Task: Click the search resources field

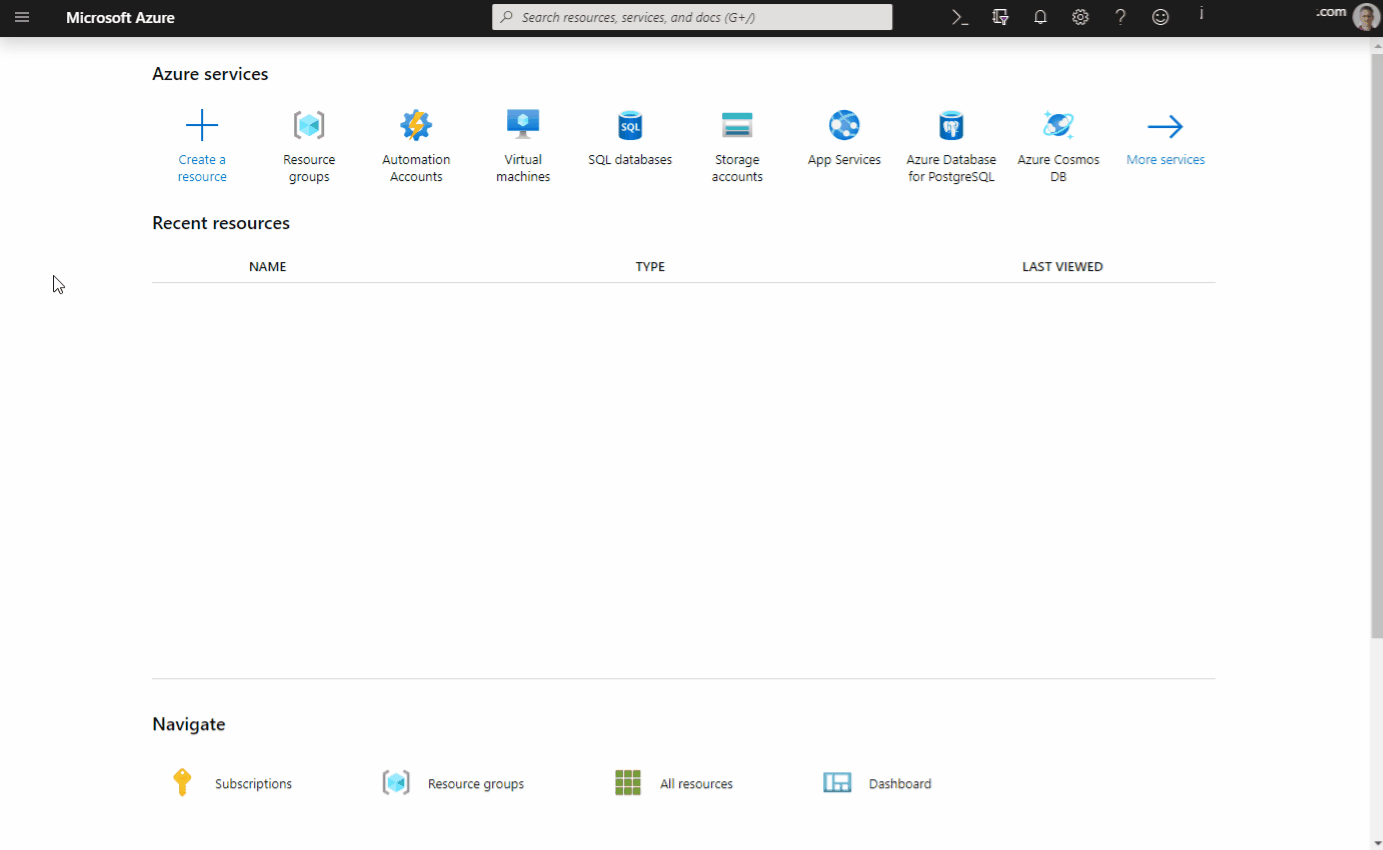Action: (x=691, y=17)
